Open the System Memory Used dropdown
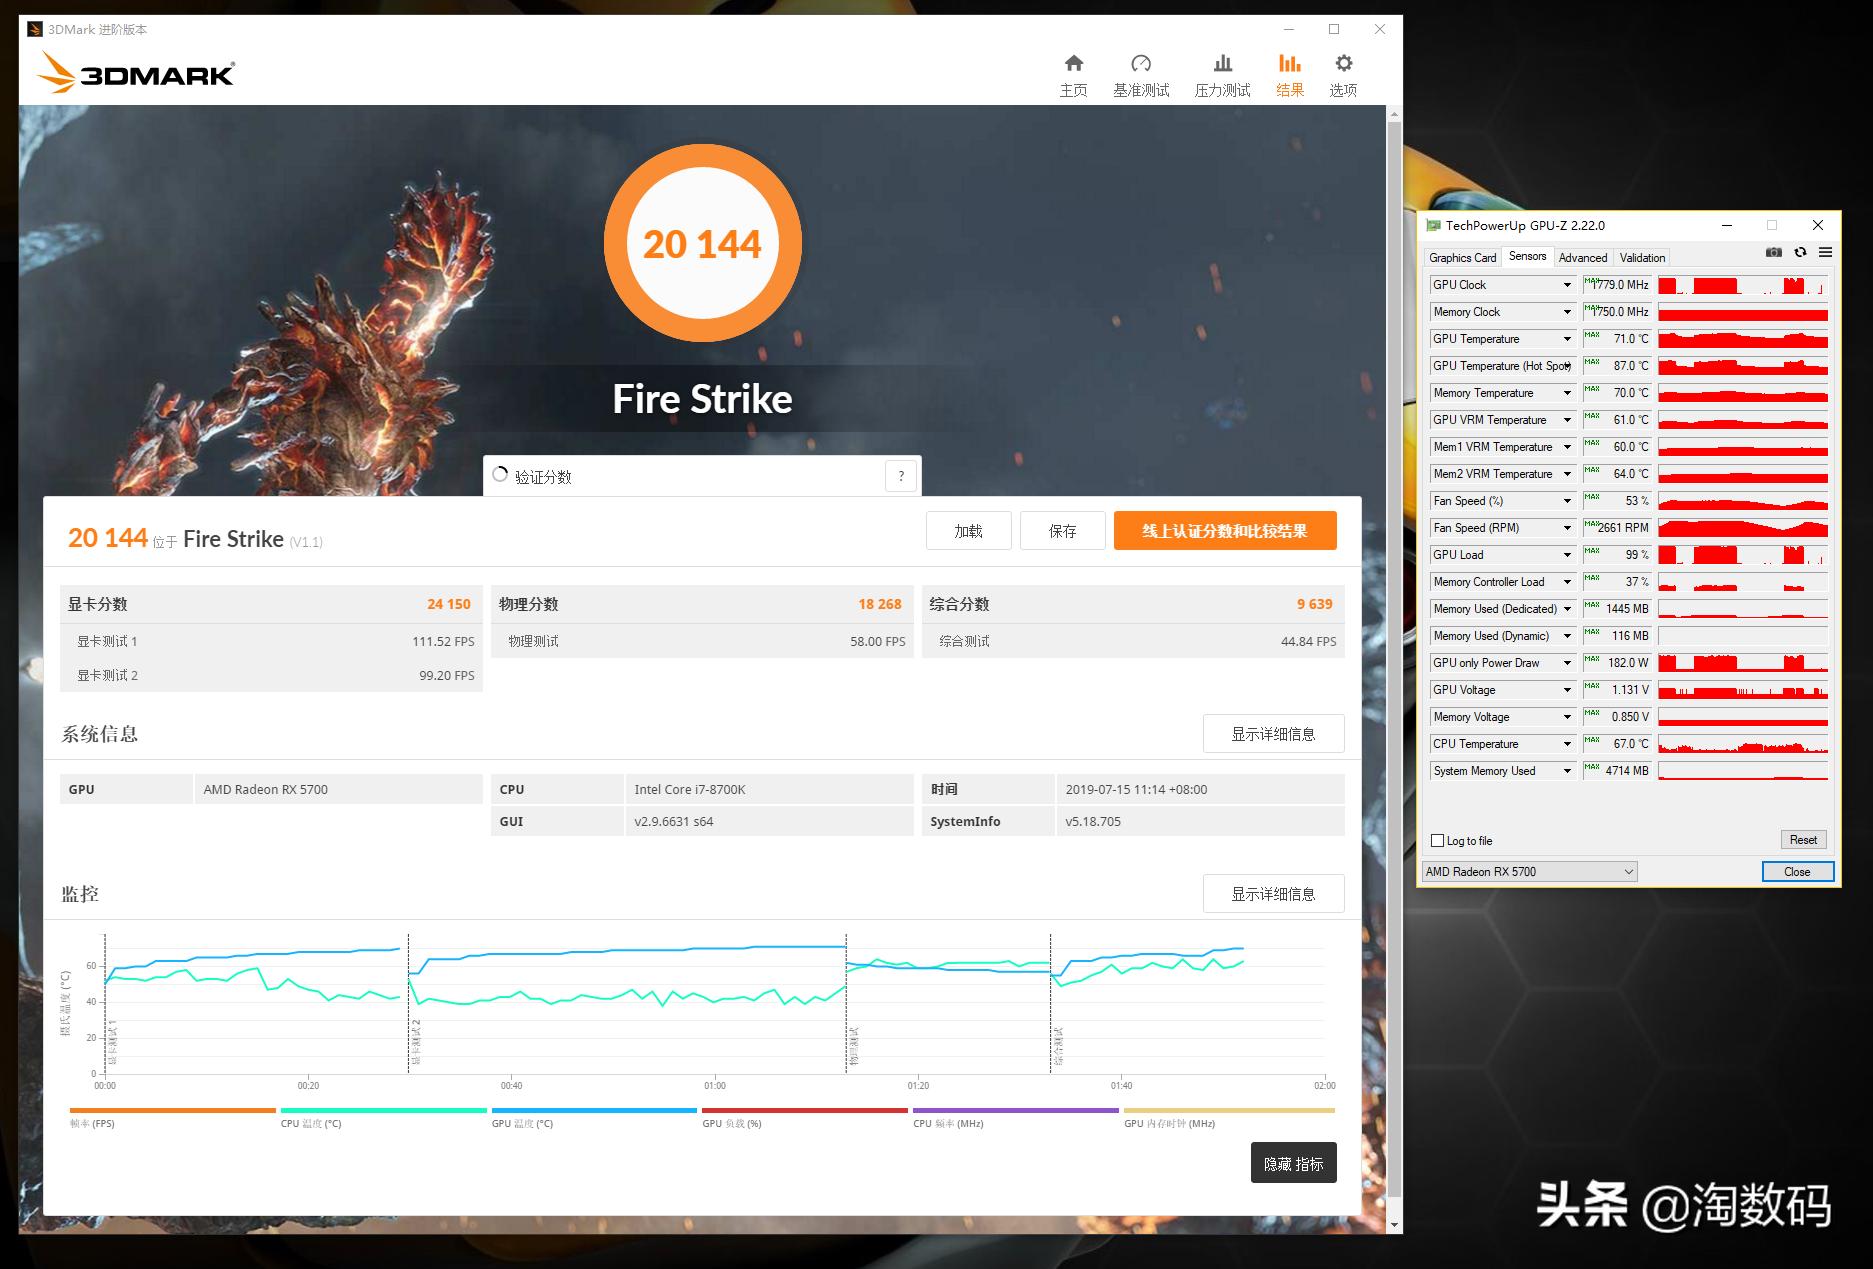This screenshot has width=1873, height=1269. [1567, 771]
